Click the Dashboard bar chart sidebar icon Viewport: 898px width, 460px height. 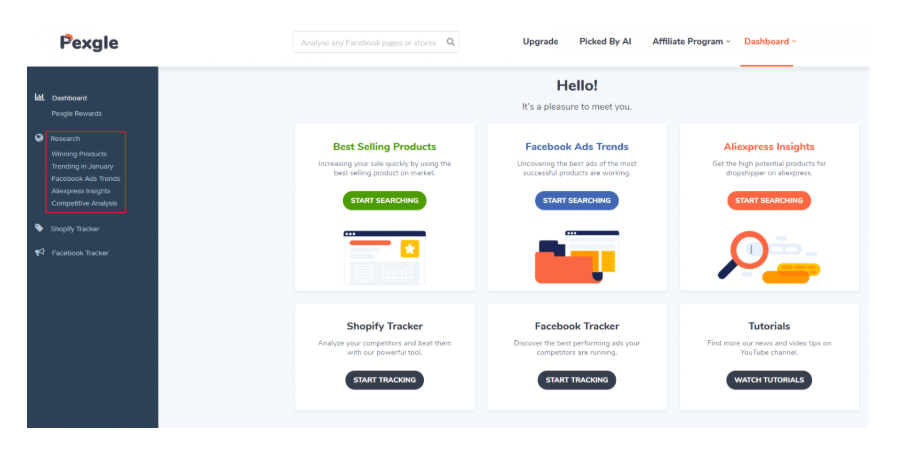[39, 97]
